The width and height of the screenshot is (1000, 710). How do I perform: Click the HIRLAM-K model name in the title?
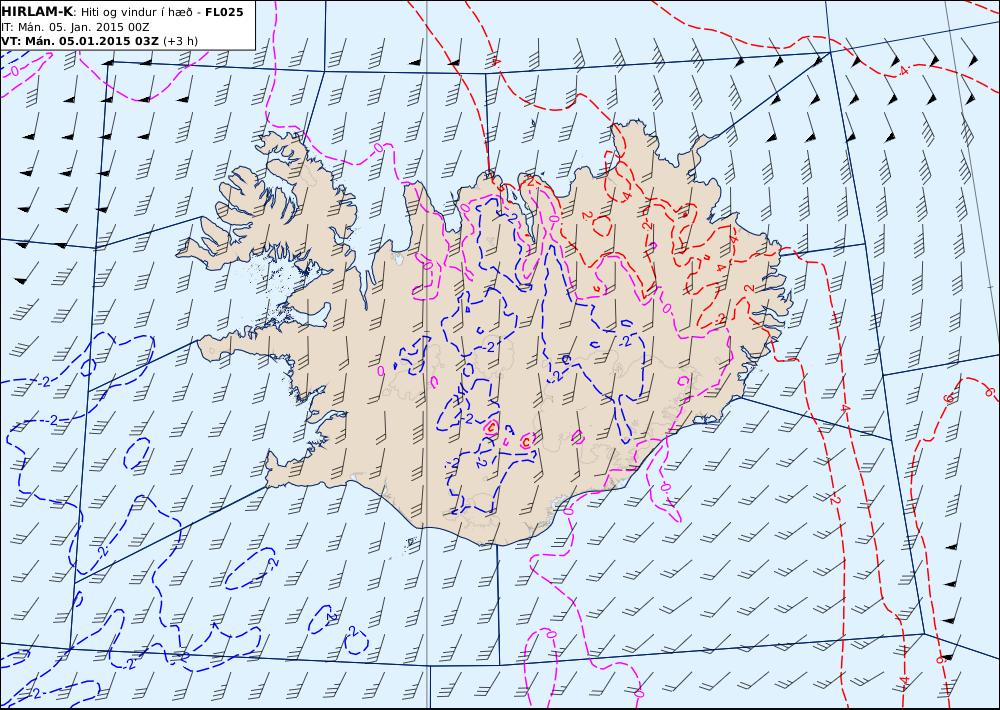click(x=38, y=12)
